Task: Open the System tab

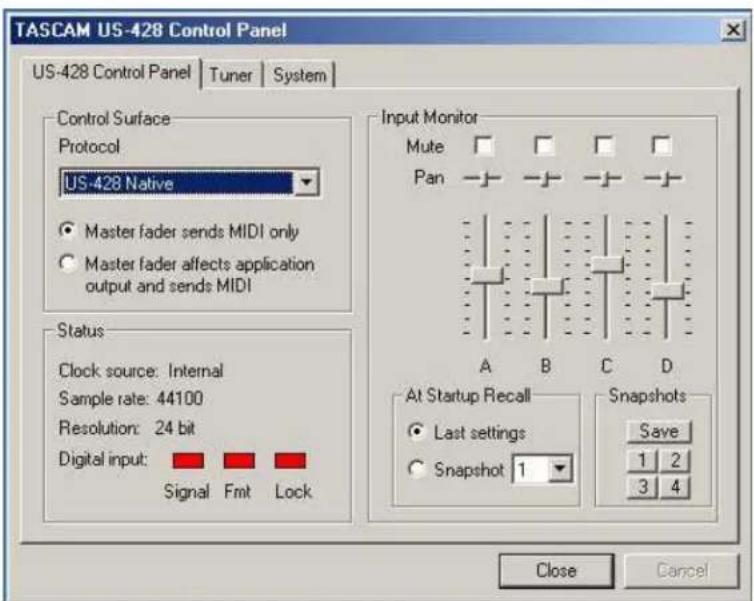Action: 299,75
